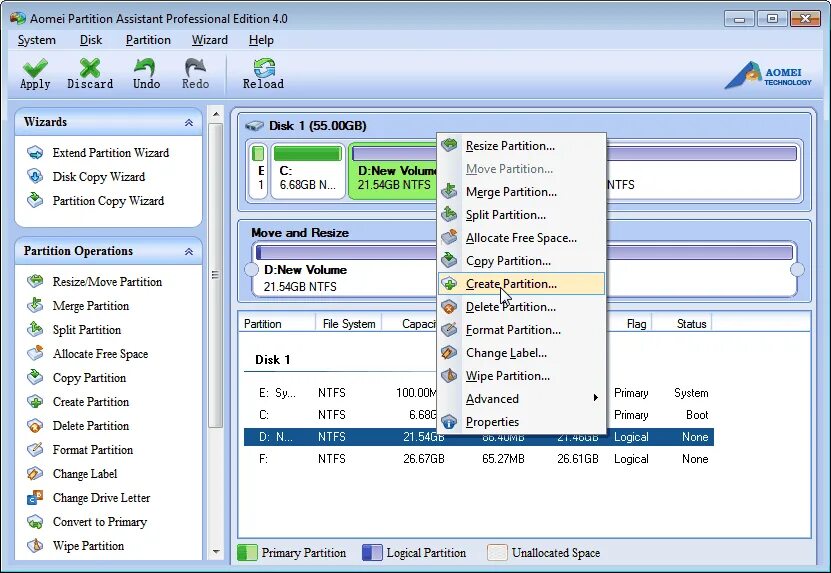831x573 pixels.
Task: Click the Change Drive Letter link
Action: [101, 498]
